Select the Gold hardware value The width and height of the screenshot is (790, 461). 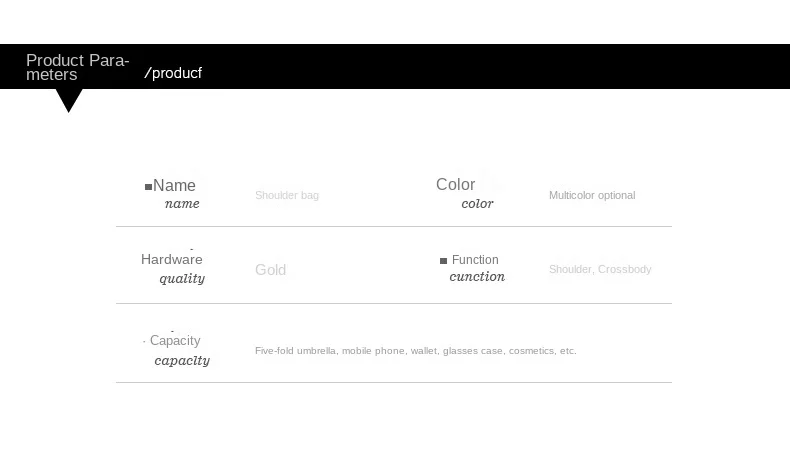coord(271,270)
